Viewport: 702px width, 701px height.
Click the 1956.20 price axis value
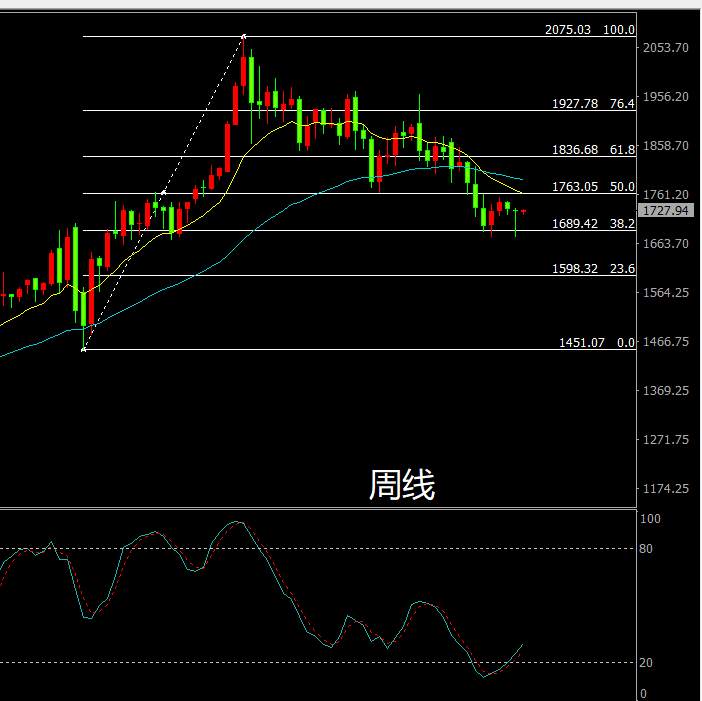click(x=665, y=96)
